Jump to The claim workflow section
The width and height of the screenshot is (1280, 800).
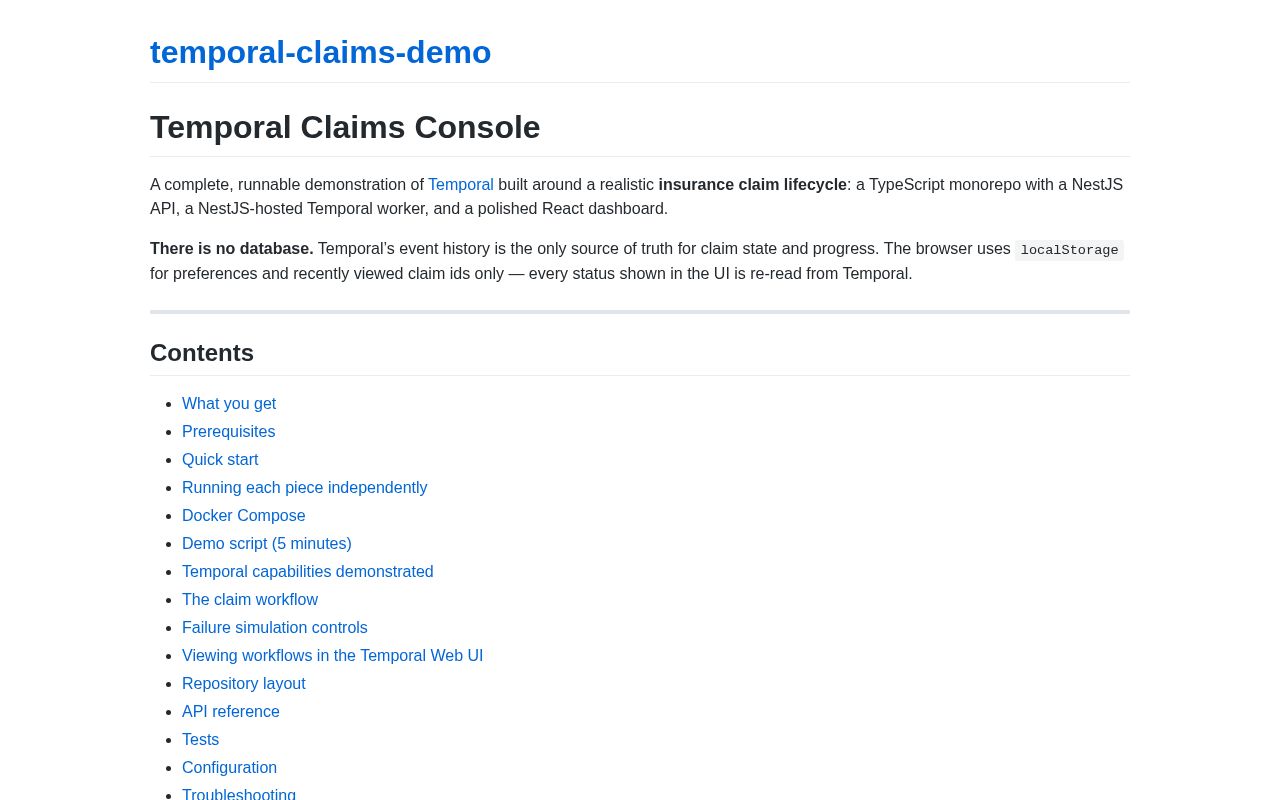250,600
